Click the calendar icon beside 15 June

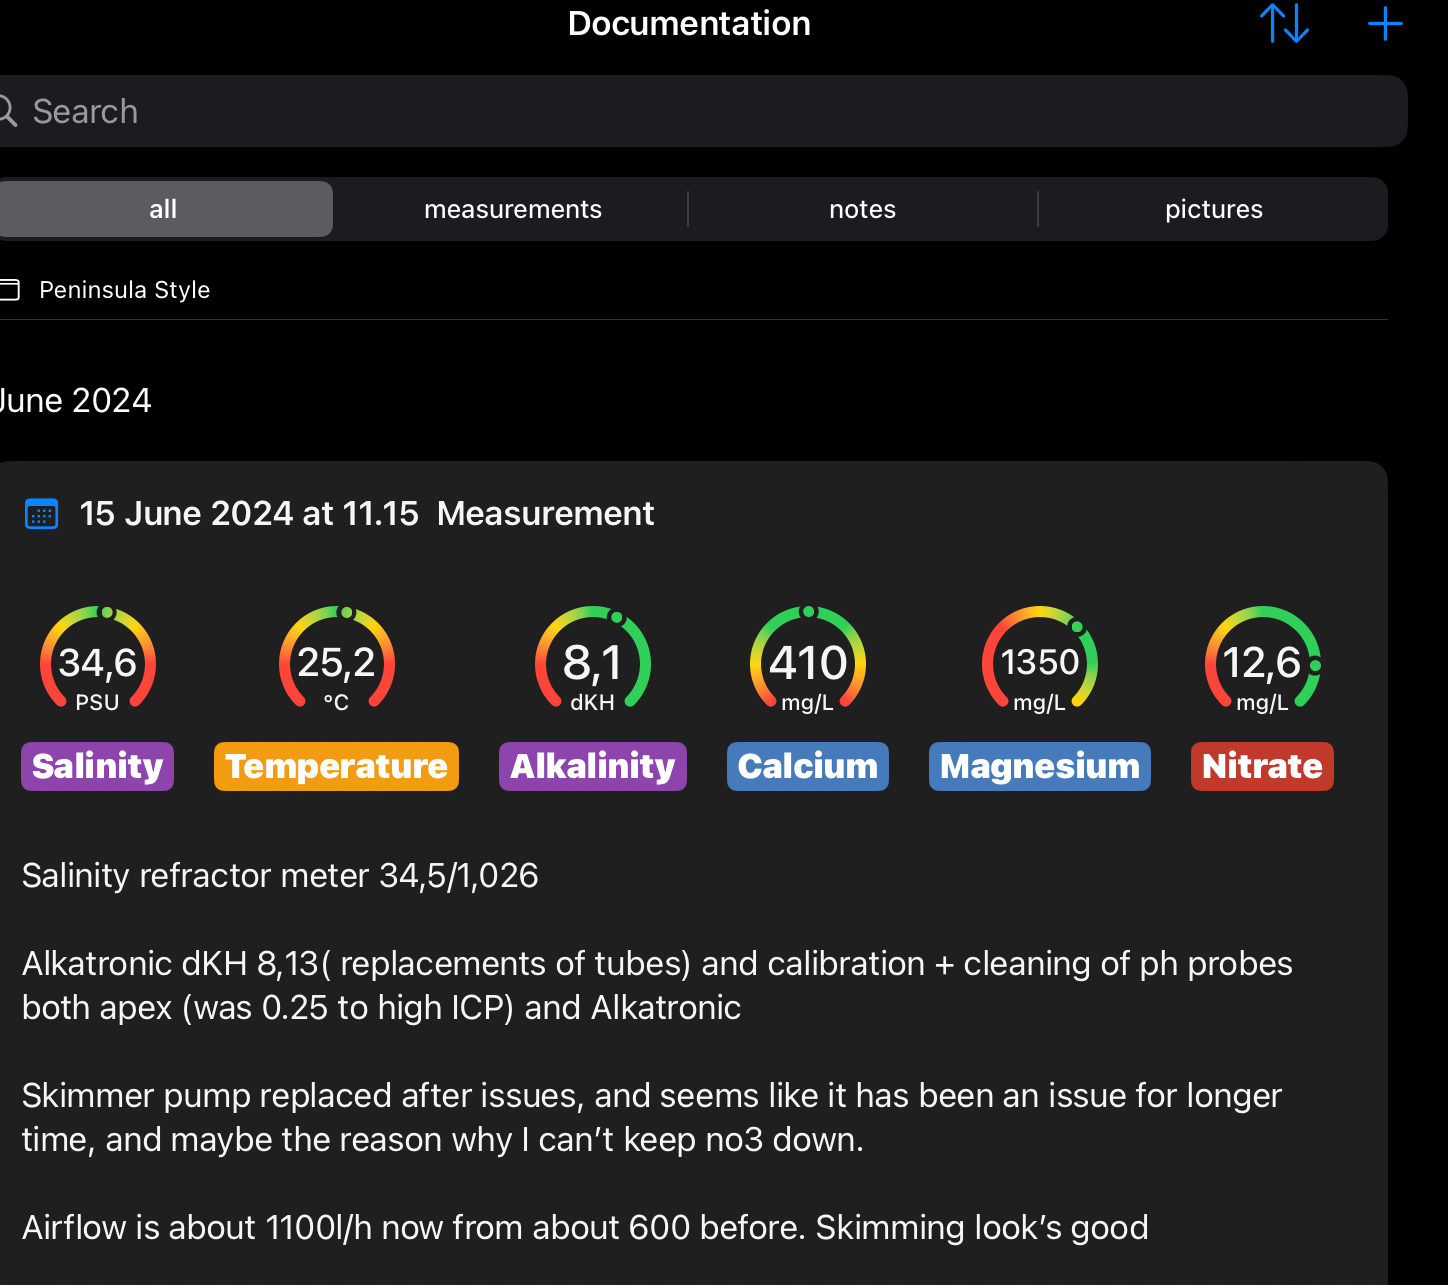(x=41, y=514)
